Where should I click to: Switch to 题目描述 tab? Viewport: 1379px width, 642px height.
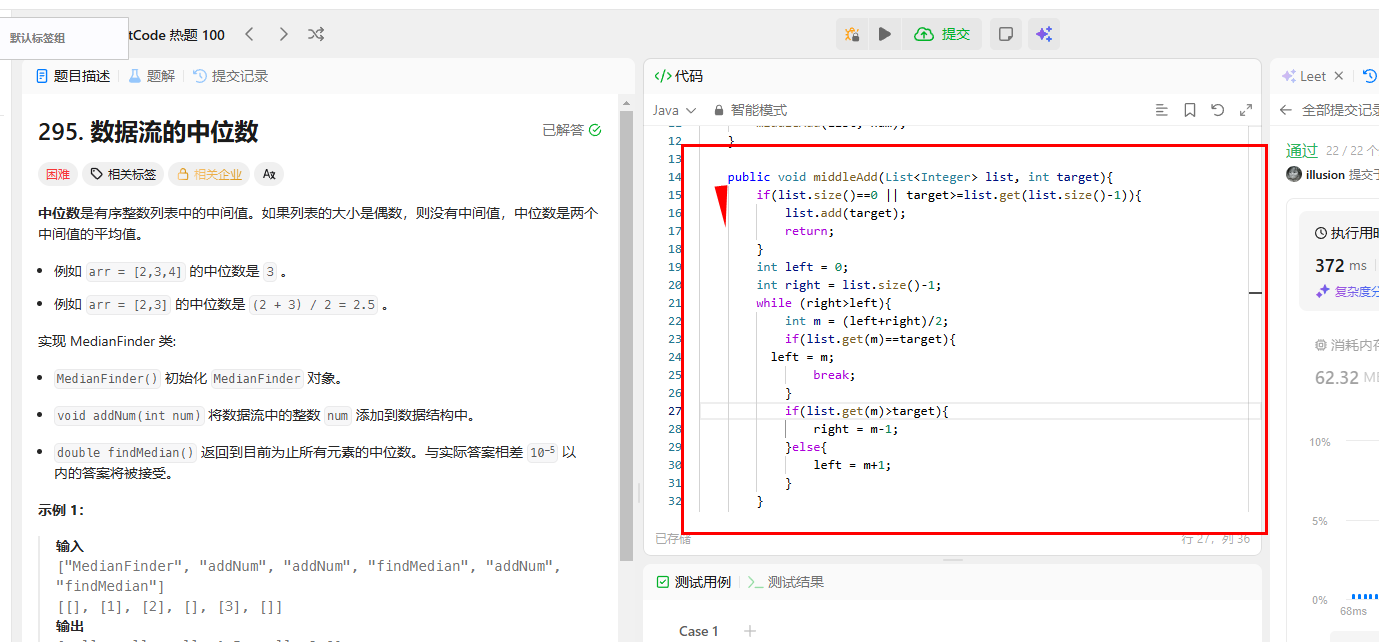pos(73,76)
